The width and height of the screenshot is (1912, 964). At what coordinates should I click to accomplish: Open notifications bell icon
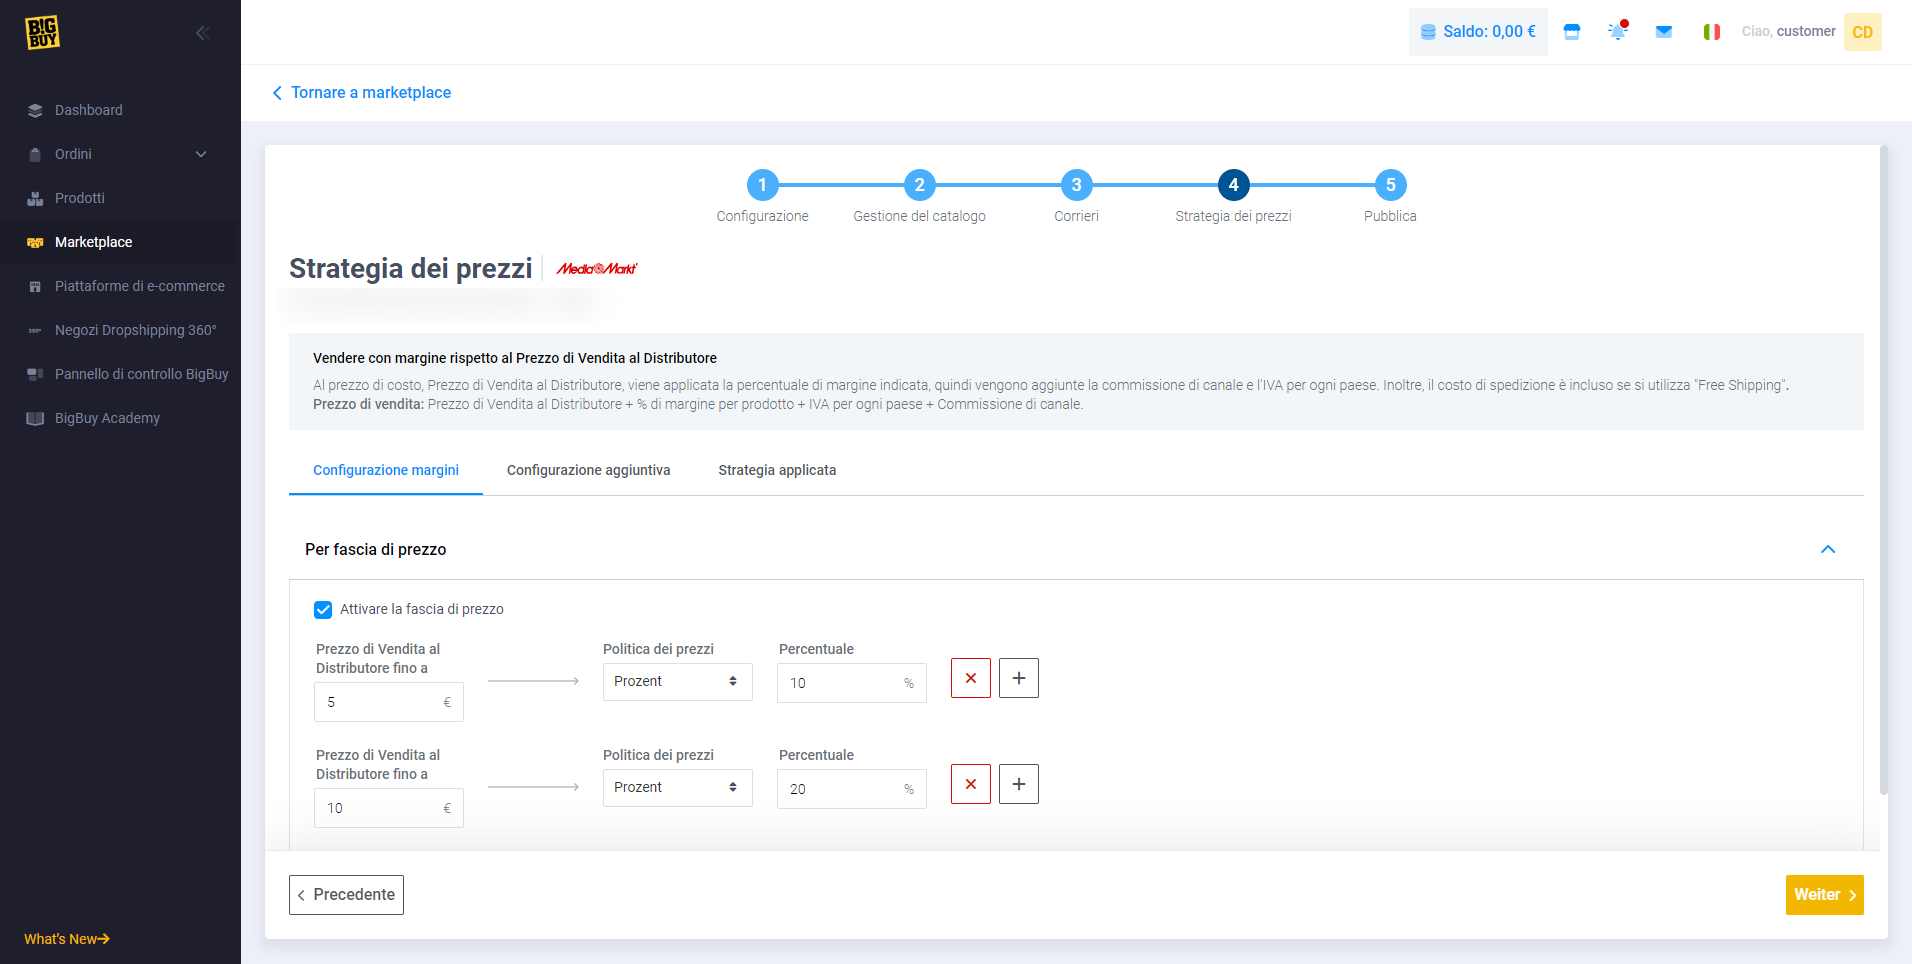tap(1617, 32)
